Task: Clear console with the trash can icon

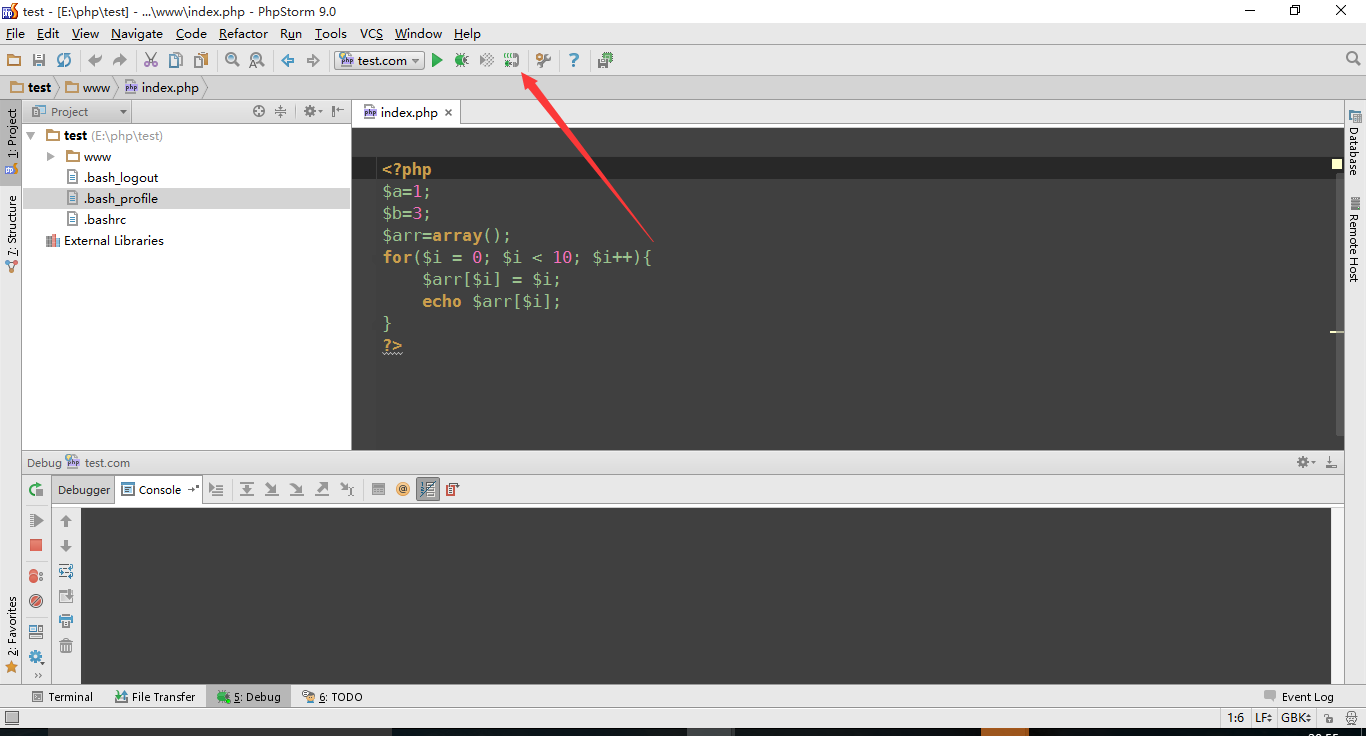Action: coord(66,646)
